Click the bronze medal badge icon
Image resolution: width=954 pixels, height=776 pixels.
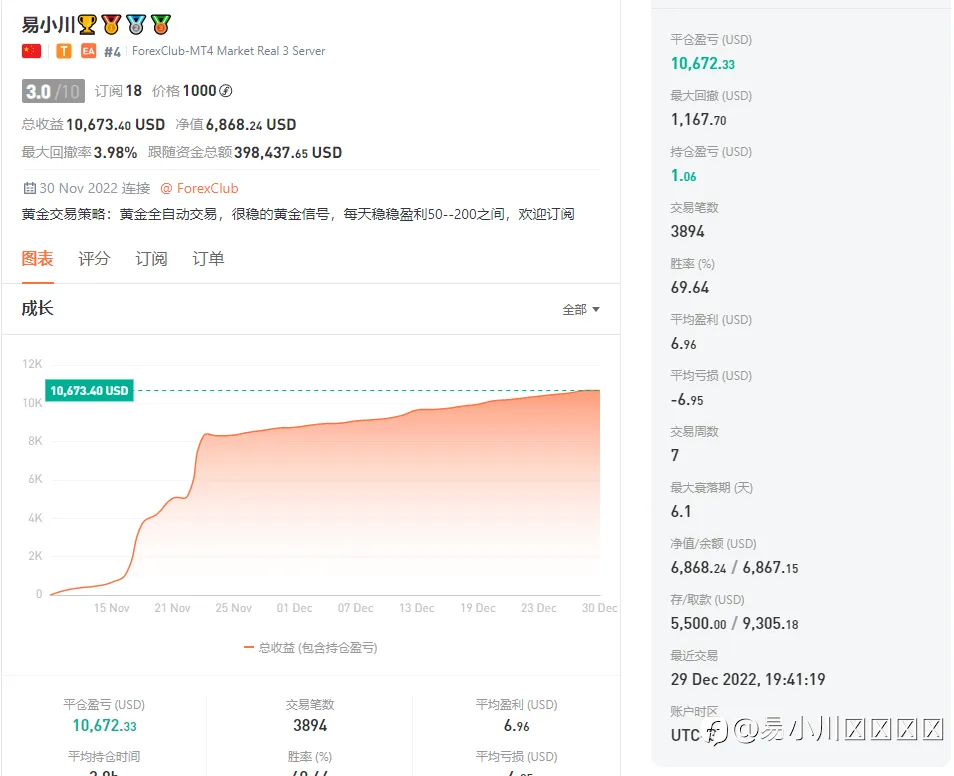coord(161,24)
